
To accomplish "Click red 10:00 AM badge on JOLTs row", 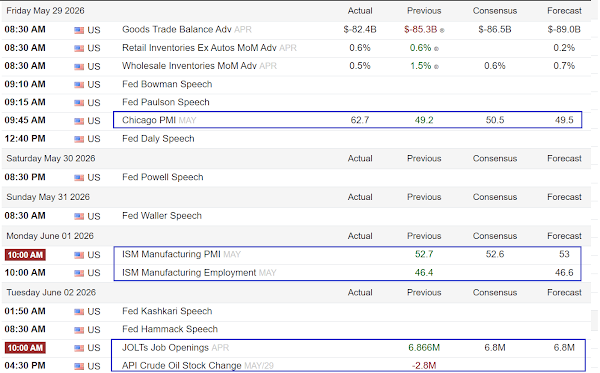I will 25,348.
